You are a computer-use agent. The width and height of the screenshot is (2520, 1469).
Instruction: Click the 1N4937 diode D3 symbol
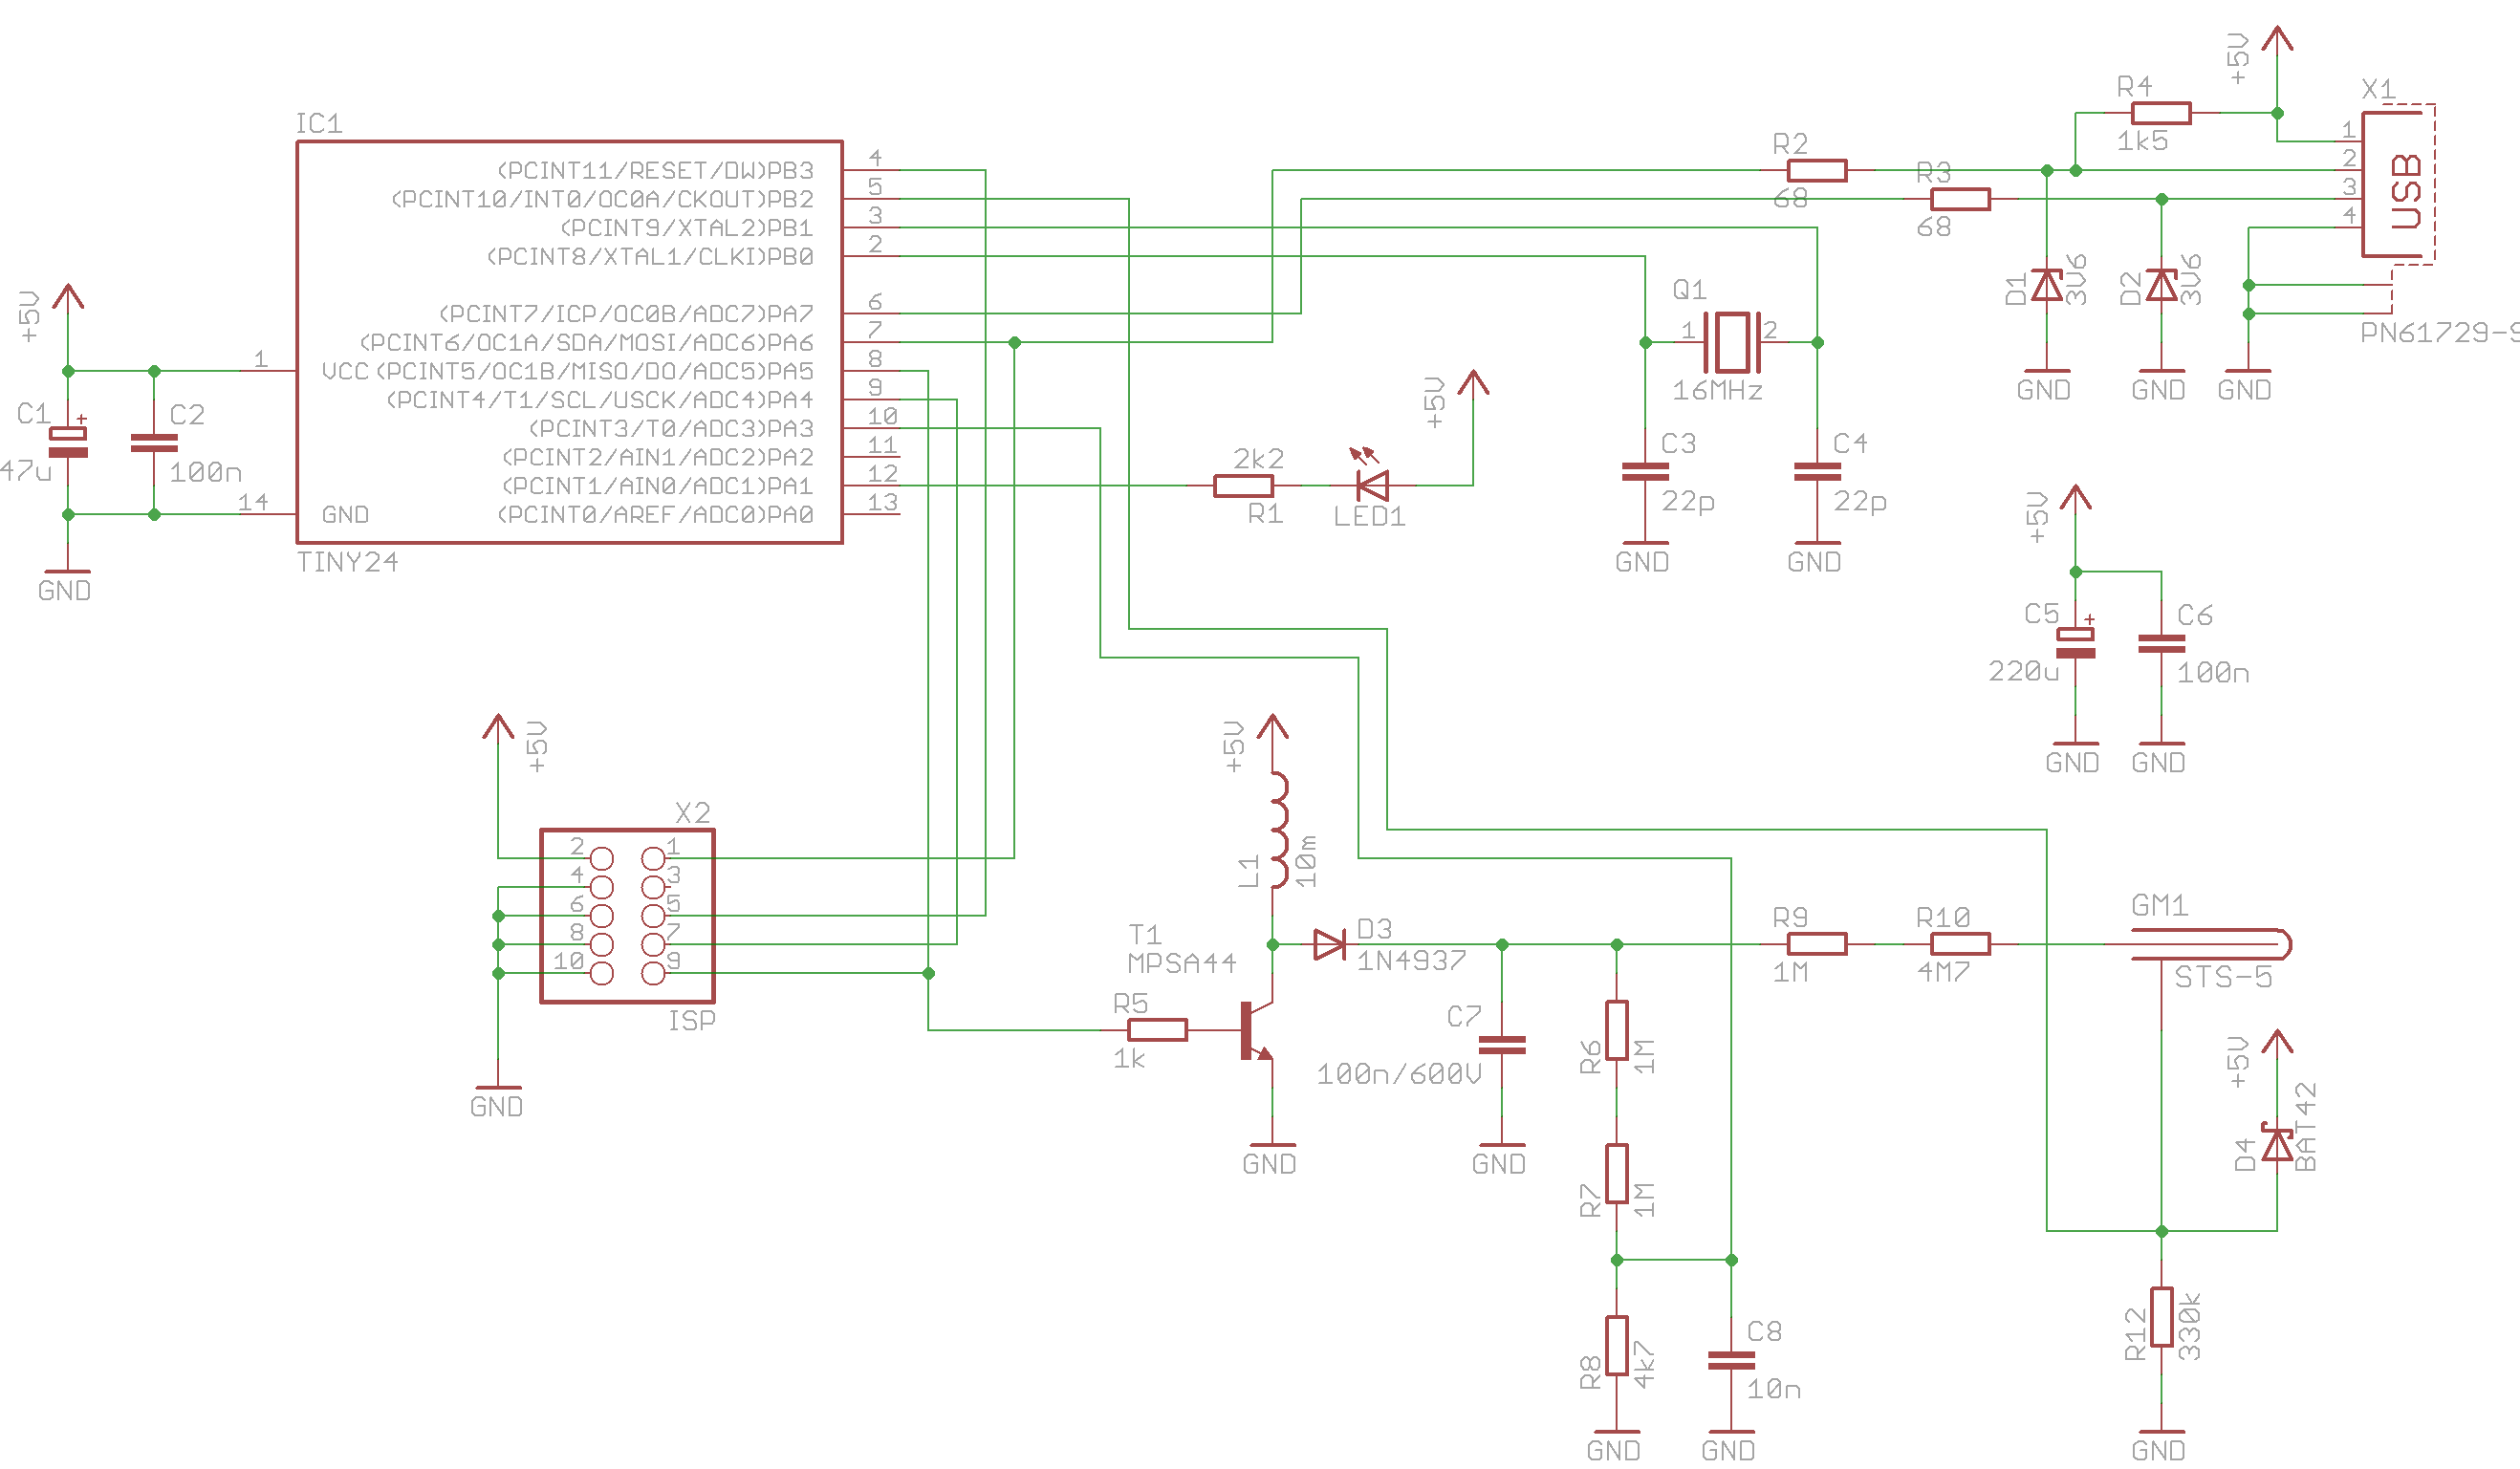[x=1329, y=944]
